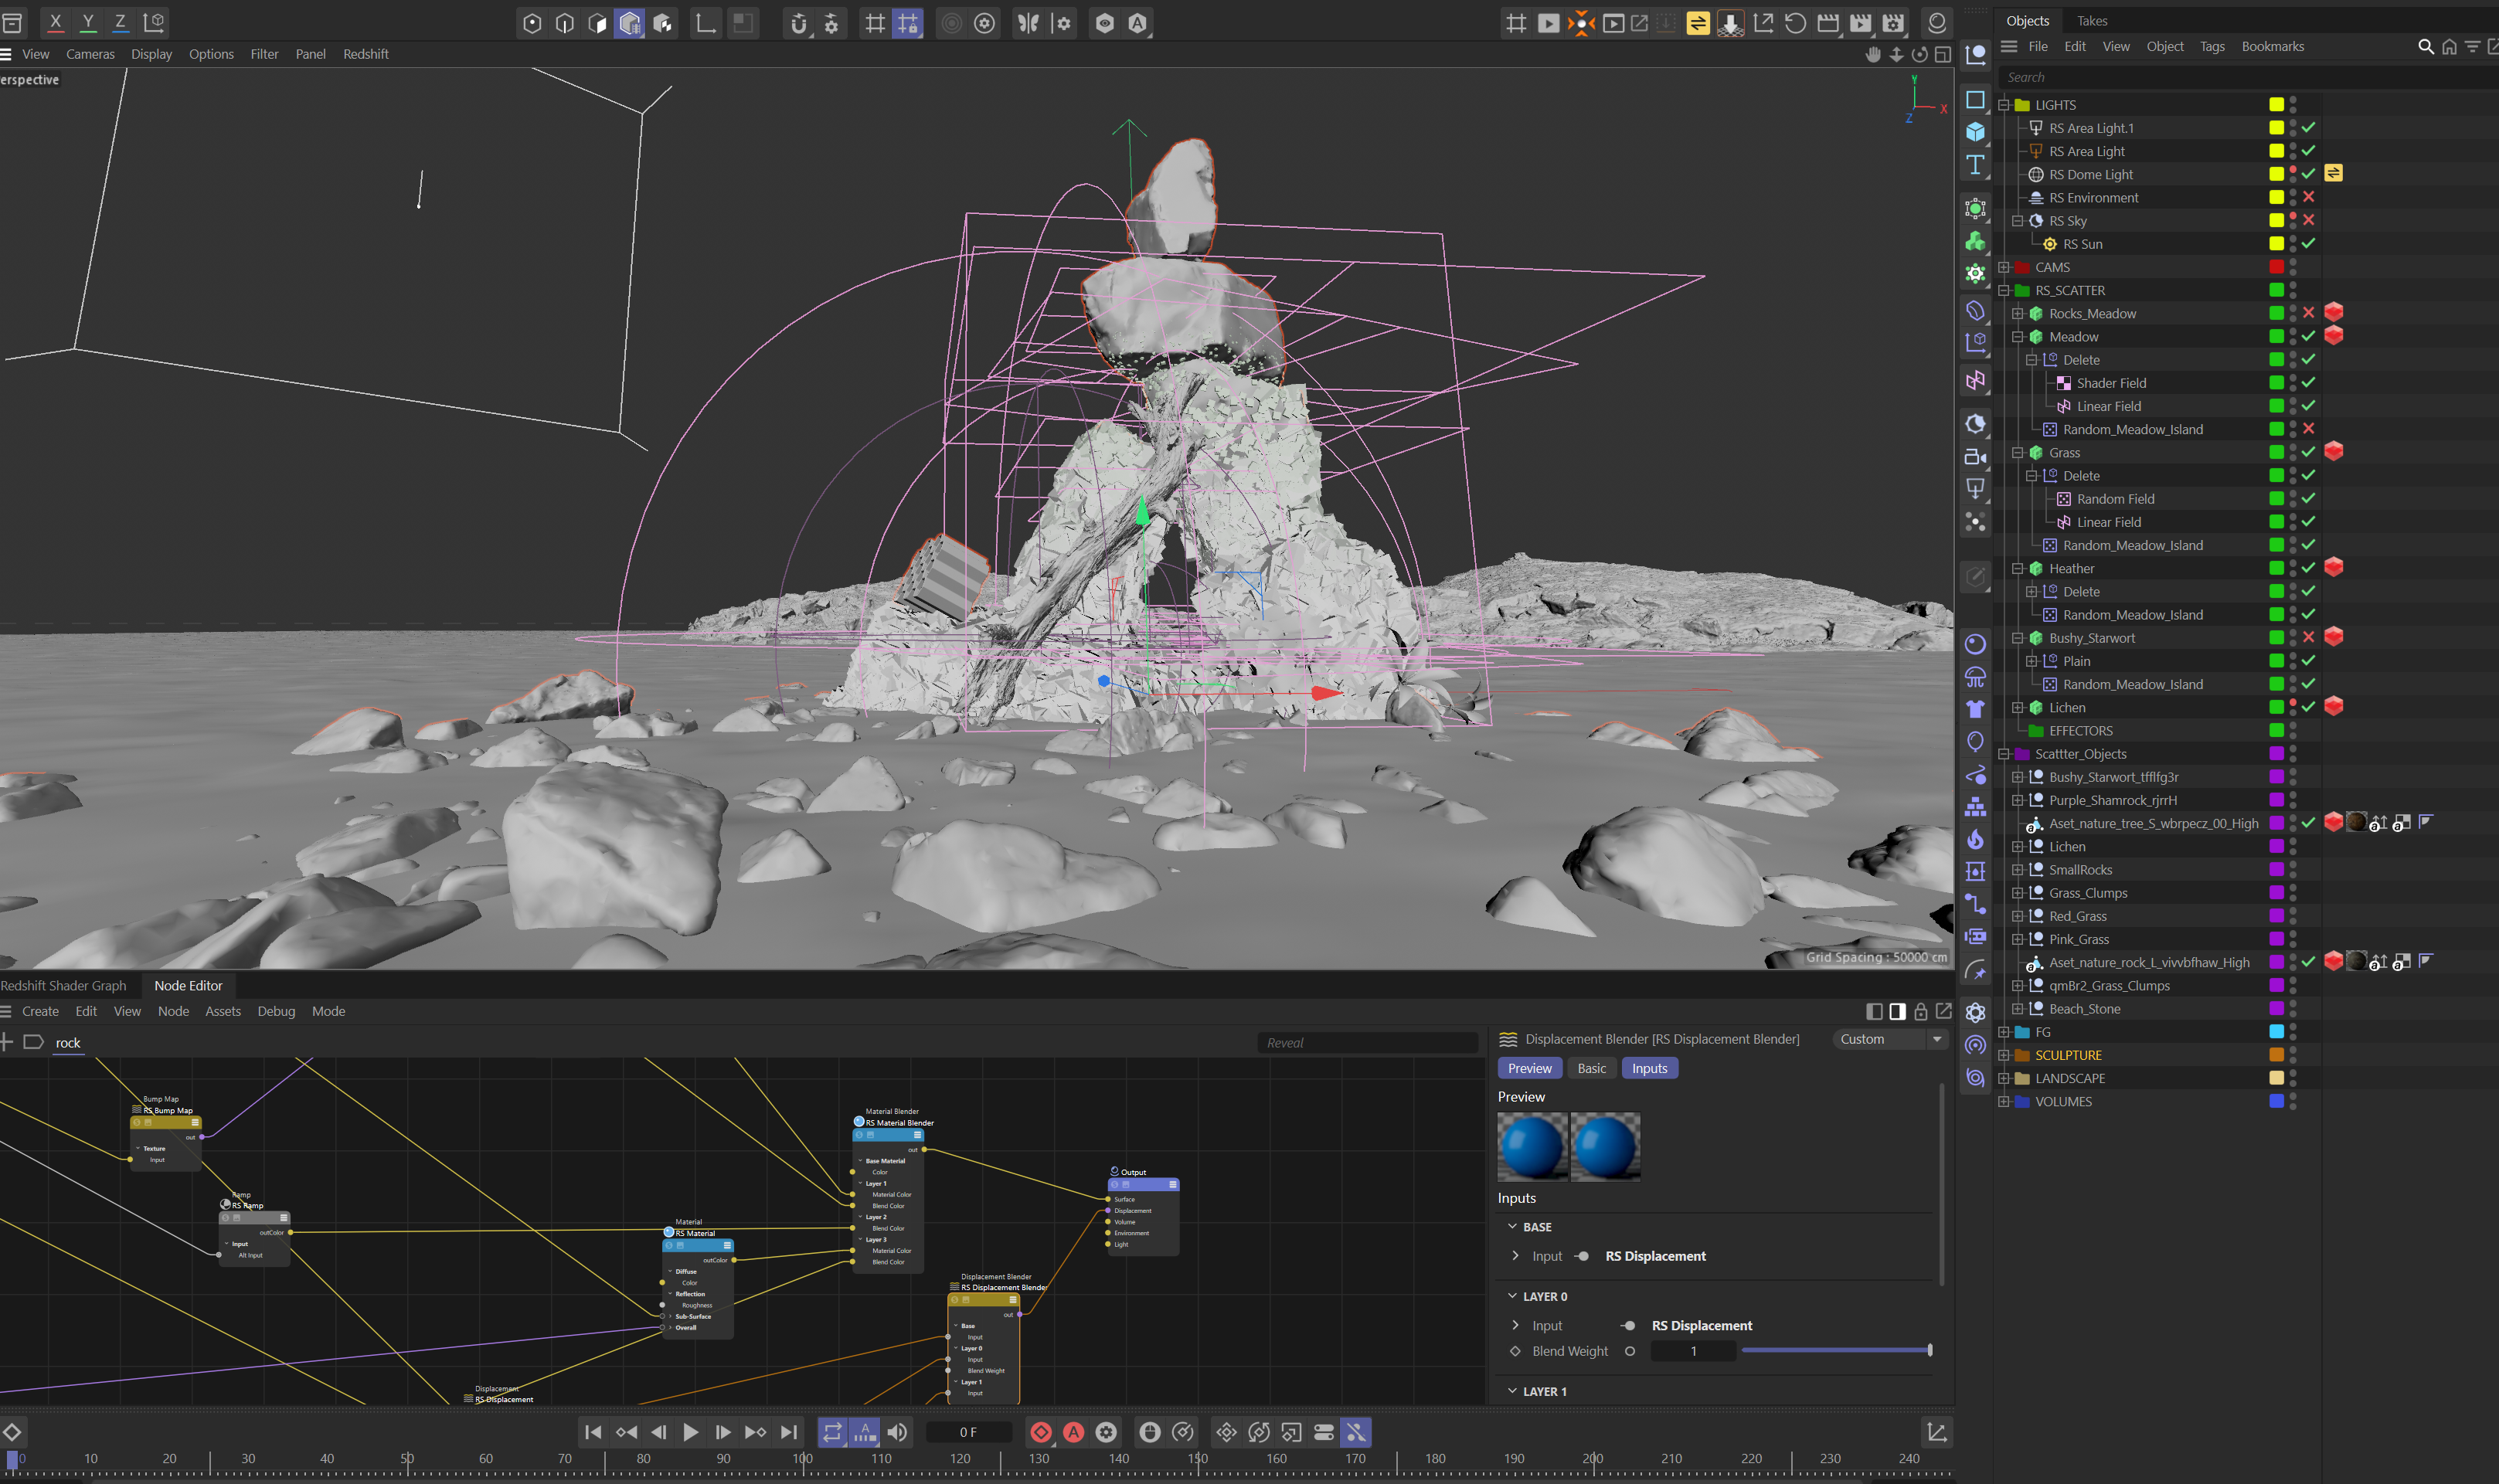Jump to the end of the animation
The image size is (2499, 1484).
pos(788,1432)
